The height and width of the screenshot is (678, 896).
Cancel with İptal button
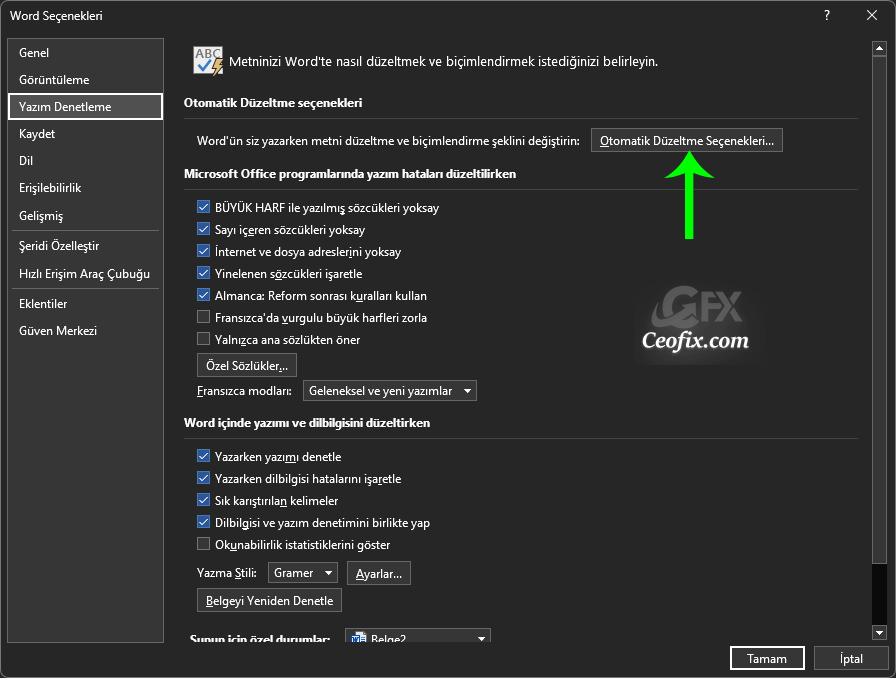[x=851, y=659]
